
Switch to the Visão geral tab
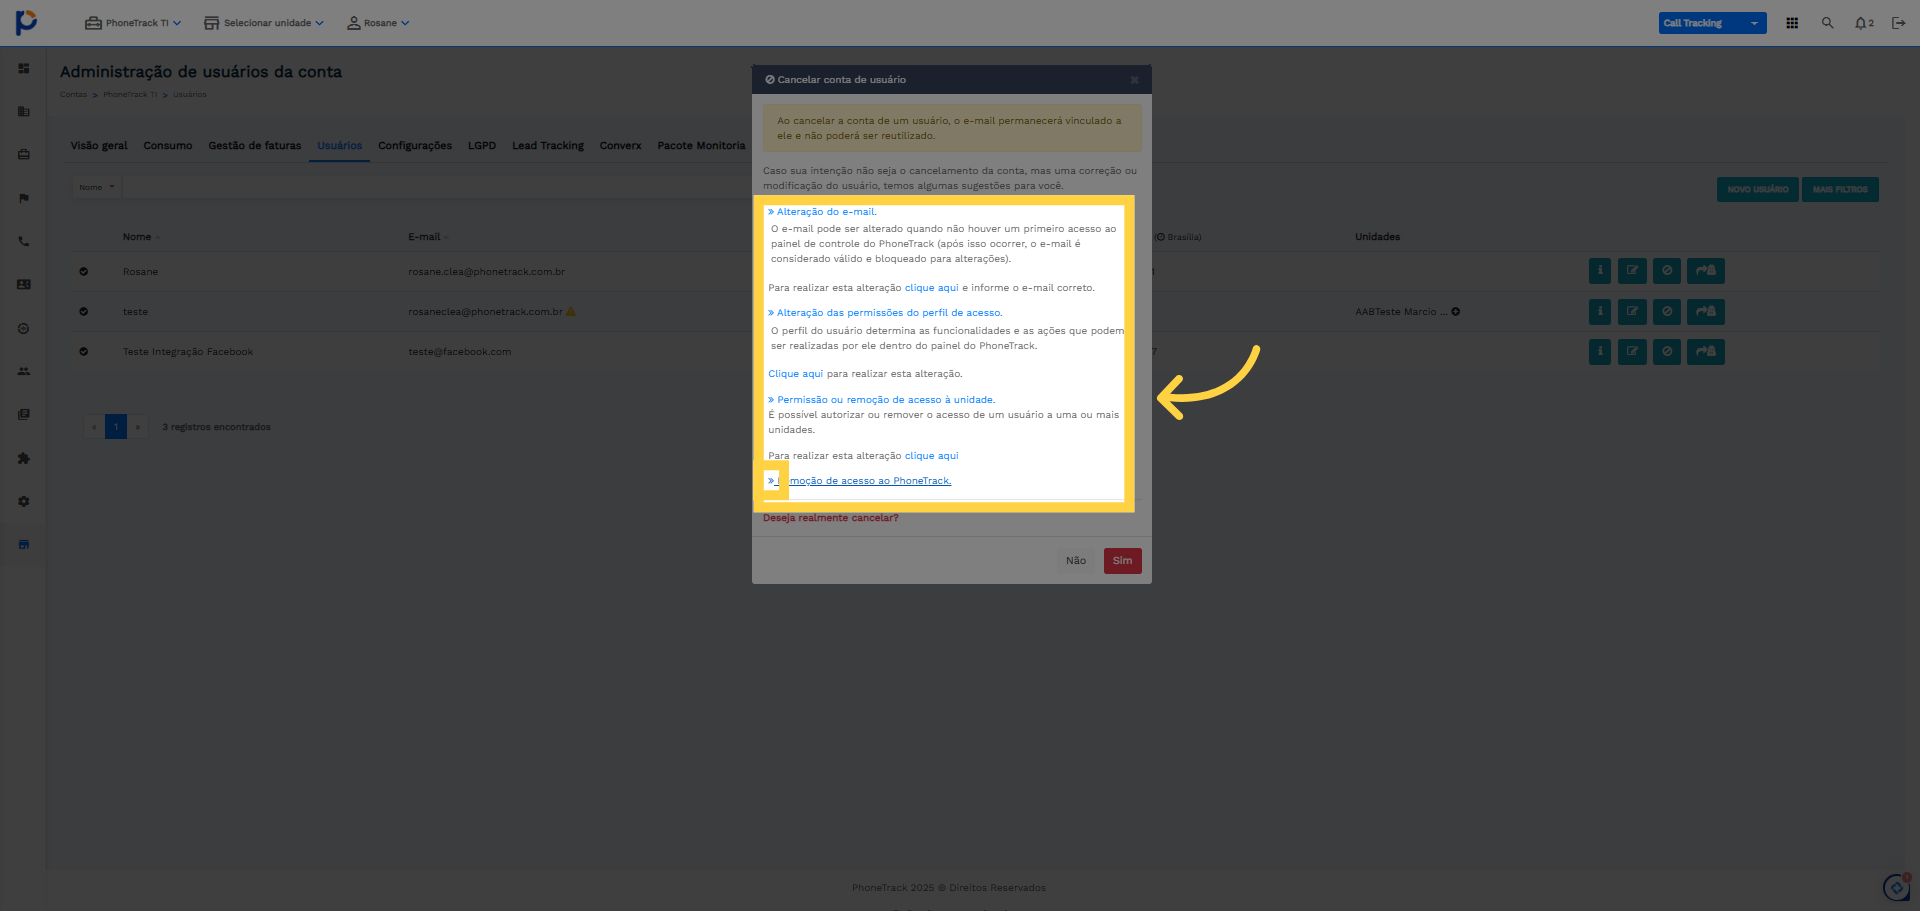tap(99, 146)
